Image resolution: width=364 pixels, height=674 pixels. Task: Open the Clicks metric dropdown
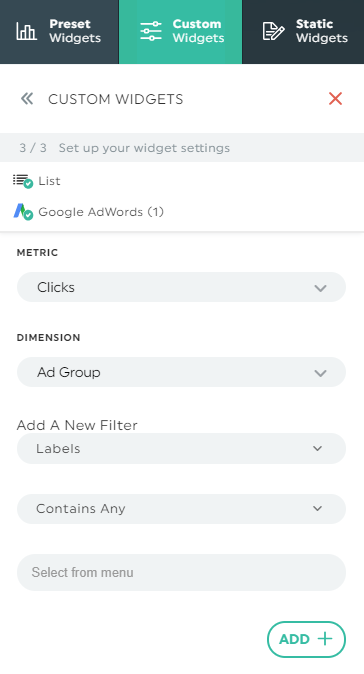(x=181, y=287)
